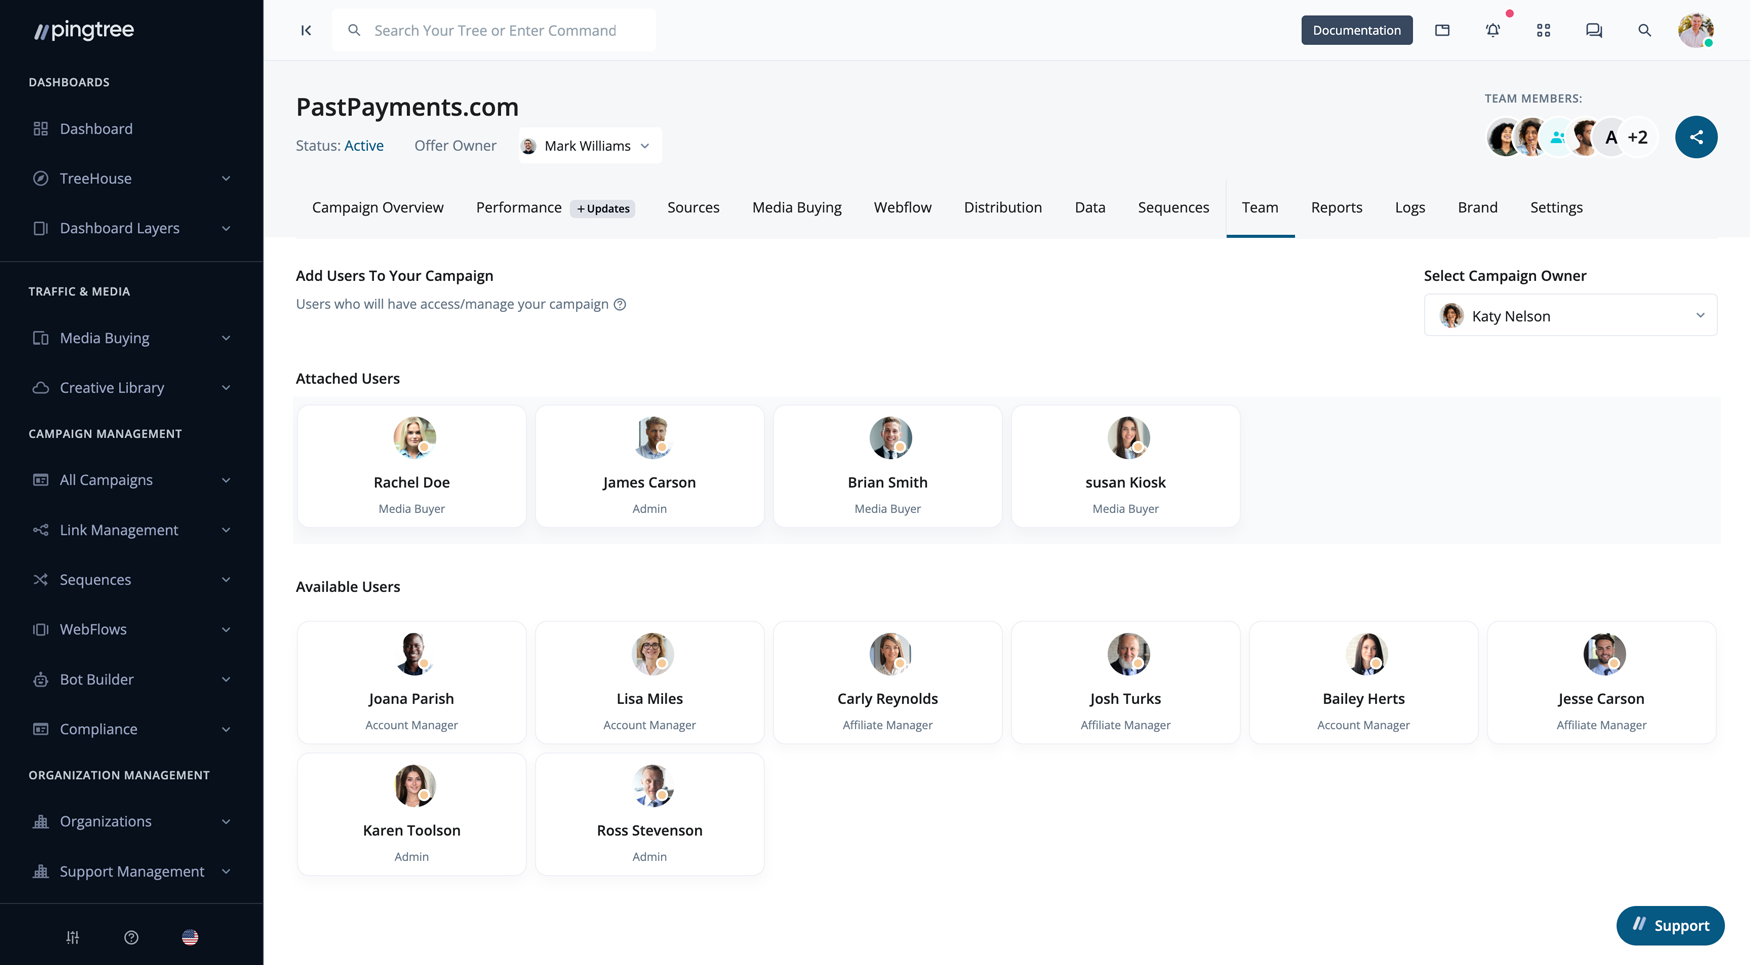The height and width of the screenshot is (965, 1750).
Task: Expand the TreeHouse menu chevron
Action: point(226,178)
